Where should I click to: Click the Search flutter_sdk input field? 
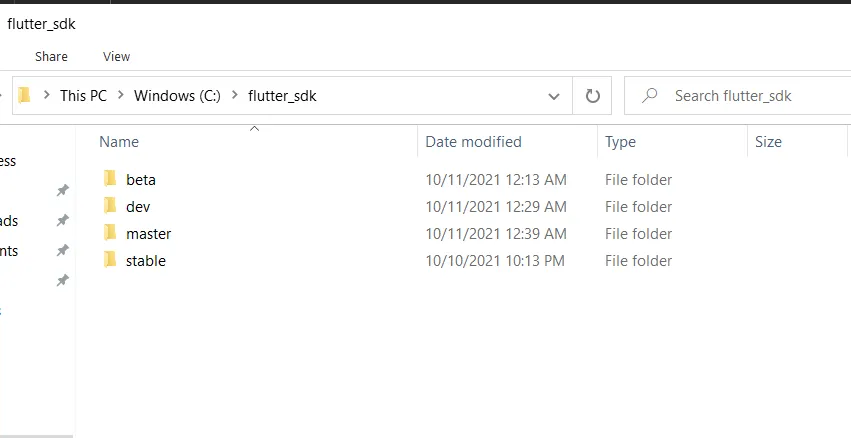(x=750, y=96)
